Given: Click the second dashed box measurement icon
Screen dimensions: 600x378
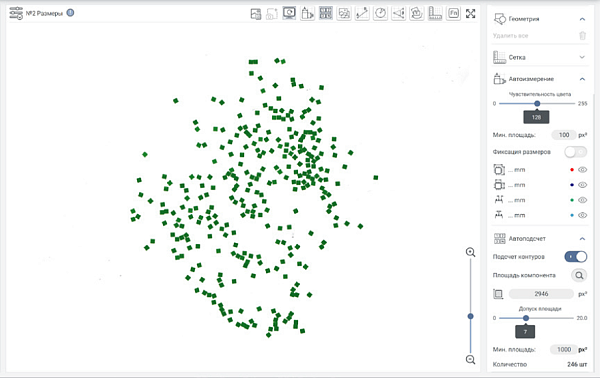Looking at the screenshot, I should pyautogui.click(x=499, y=185).
